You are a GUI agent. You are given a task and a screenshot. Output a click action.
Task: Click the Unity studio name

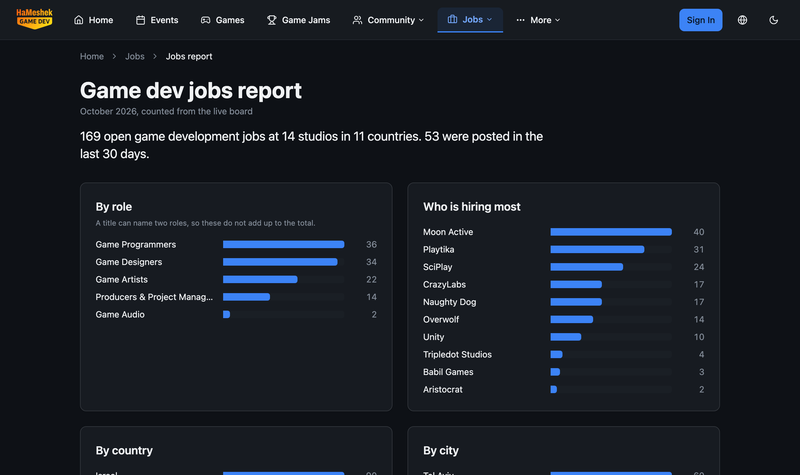(434, 337)
